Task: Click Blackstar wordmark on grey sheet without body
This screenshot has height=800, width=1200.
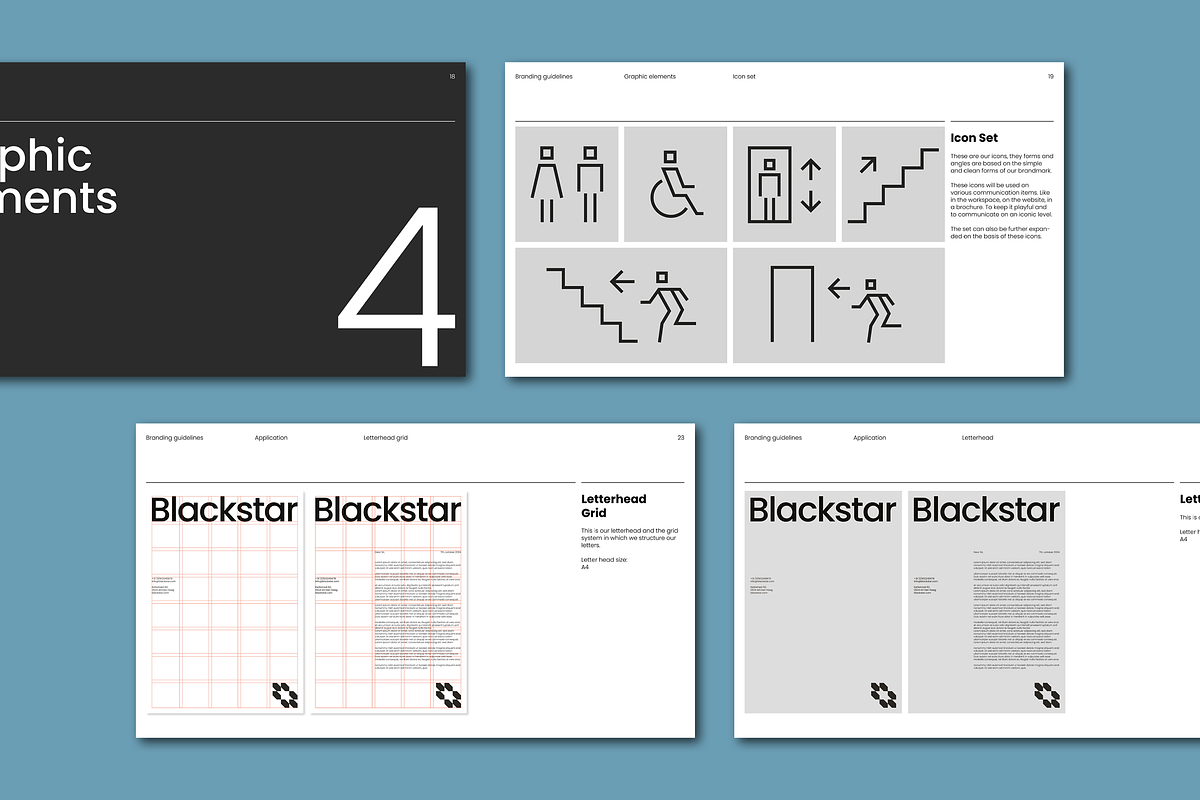Action: [823, 510]
